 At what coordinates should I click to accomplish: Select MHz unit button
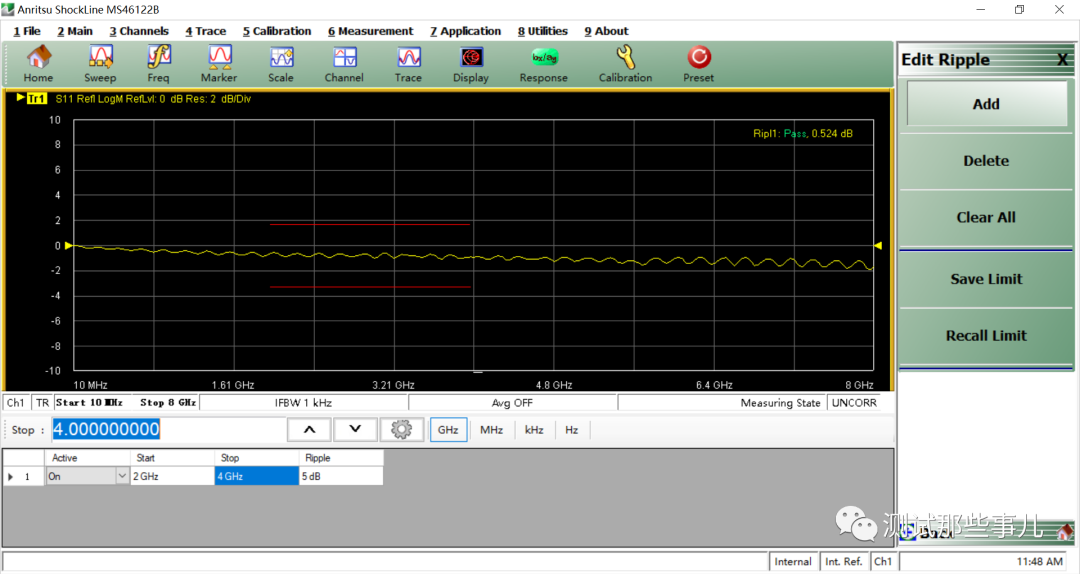click(492, 429)
